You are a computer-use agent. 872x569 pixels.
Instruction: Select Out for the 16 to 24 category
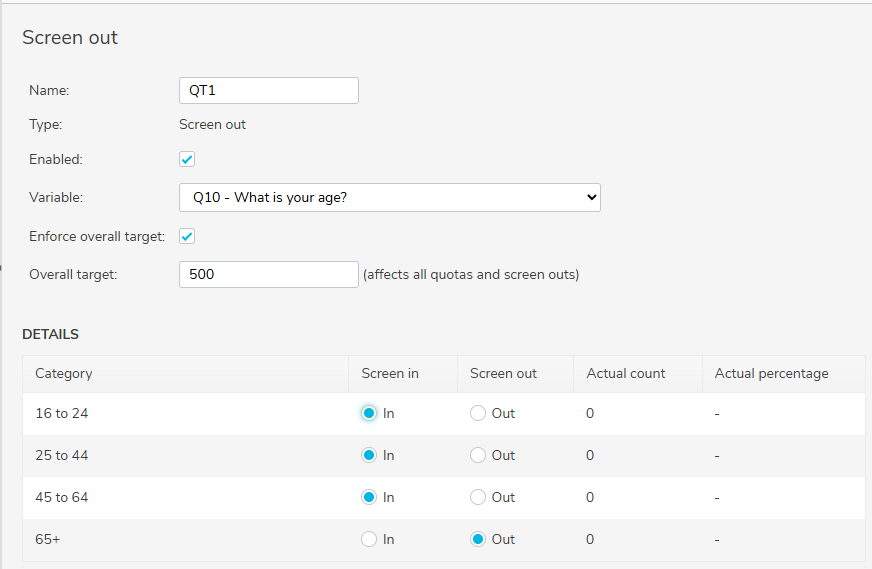pos(478,413)
